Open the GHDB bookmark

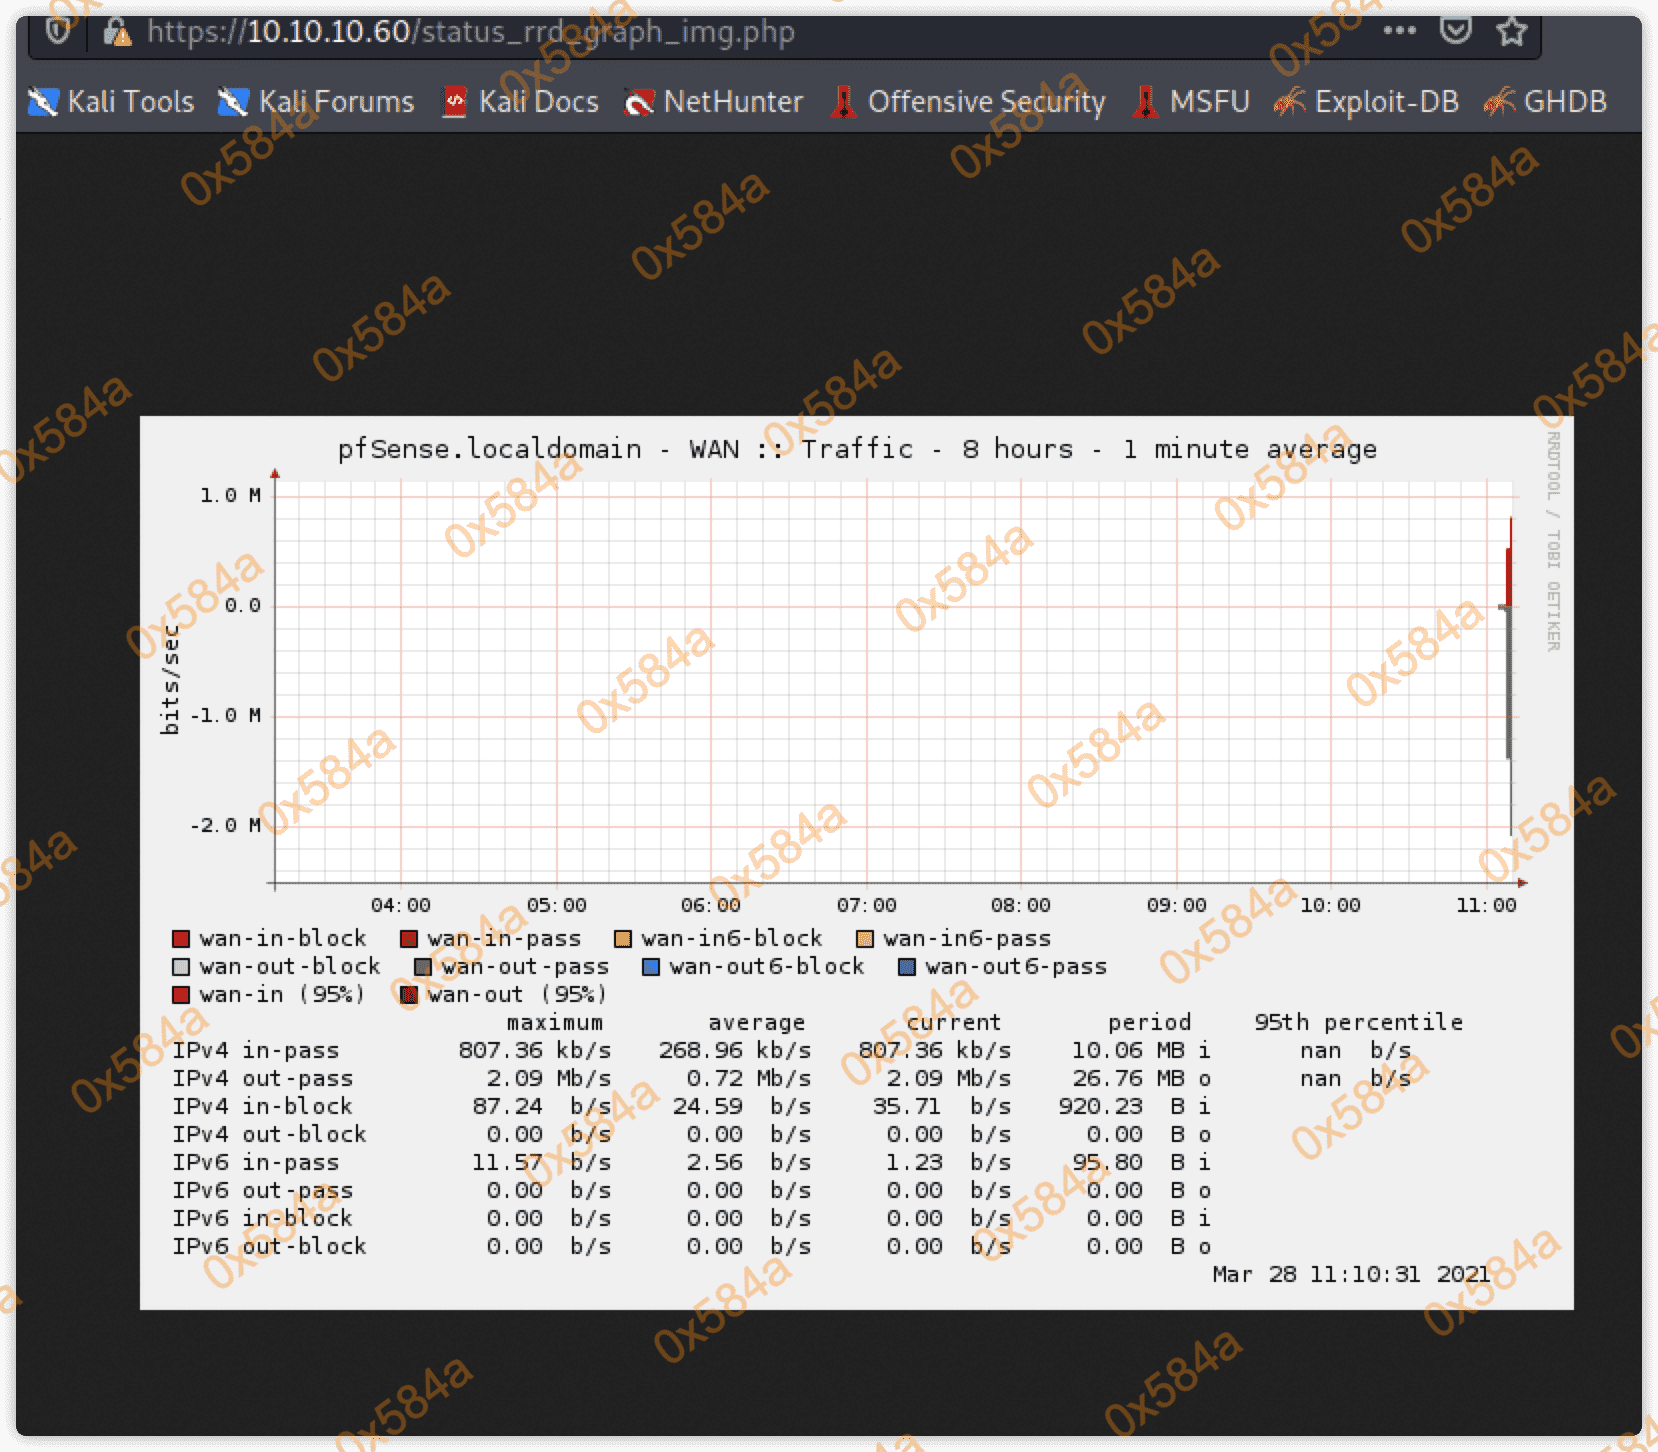tap(1545, 102)
